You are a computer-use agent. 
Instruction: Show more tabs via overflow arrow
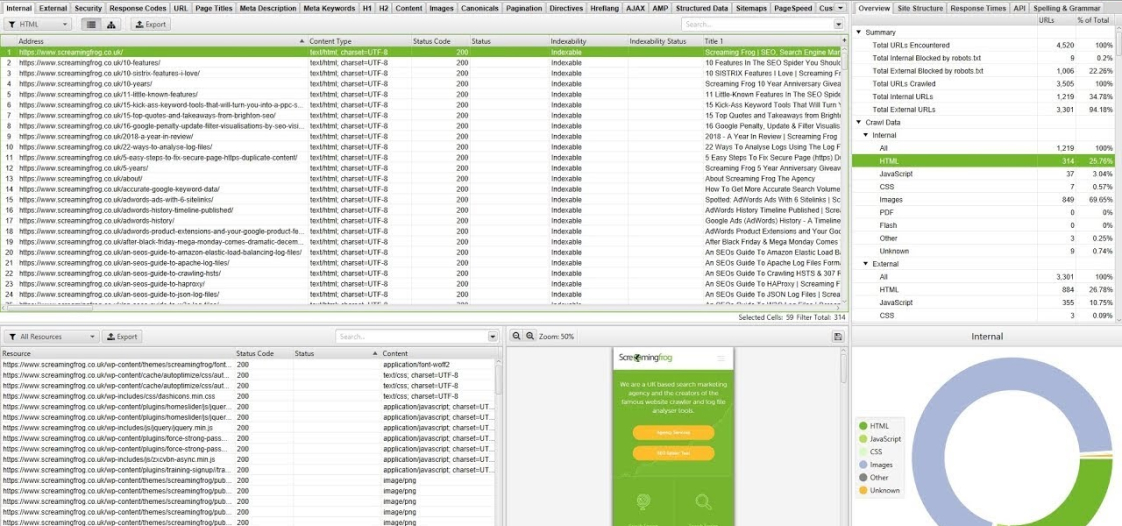pyautogui.click(x=840, y=8)
